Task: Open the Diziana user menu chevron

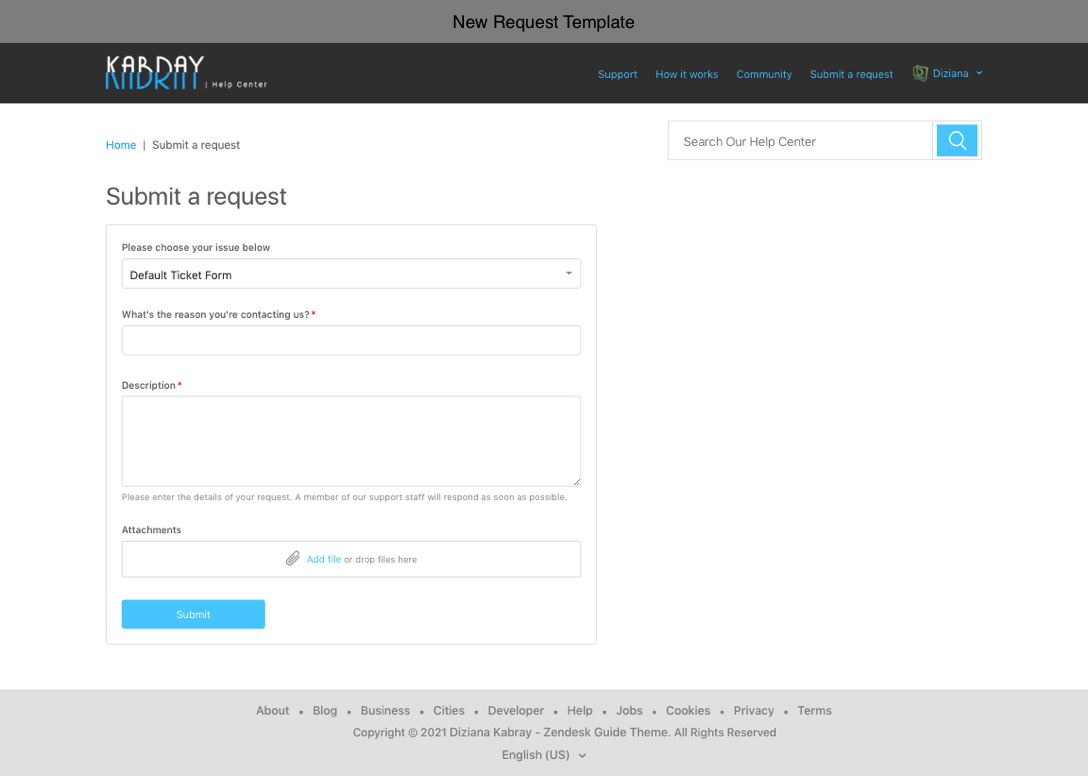Action: click(x=979, y=73)
